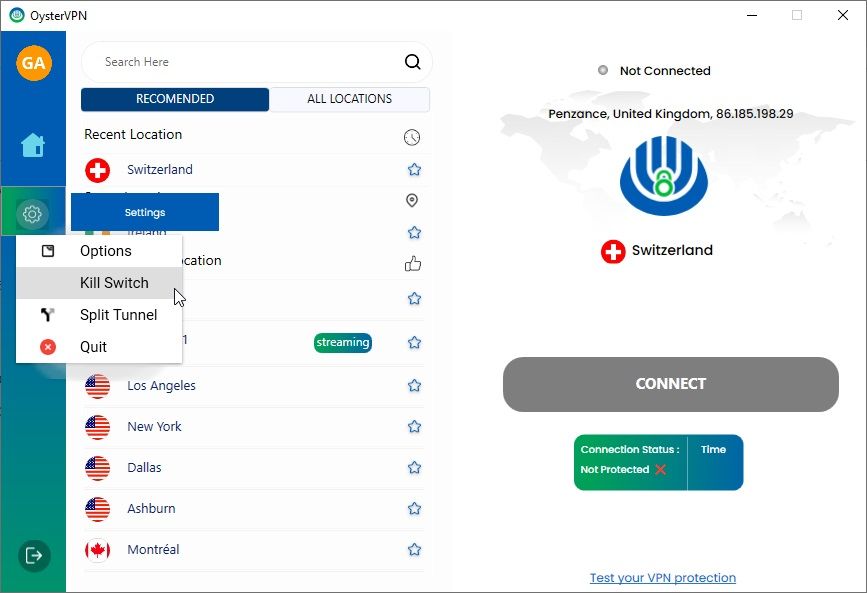
Task: Toggle favorite star for Los Angeles
Action: (414, 386)
